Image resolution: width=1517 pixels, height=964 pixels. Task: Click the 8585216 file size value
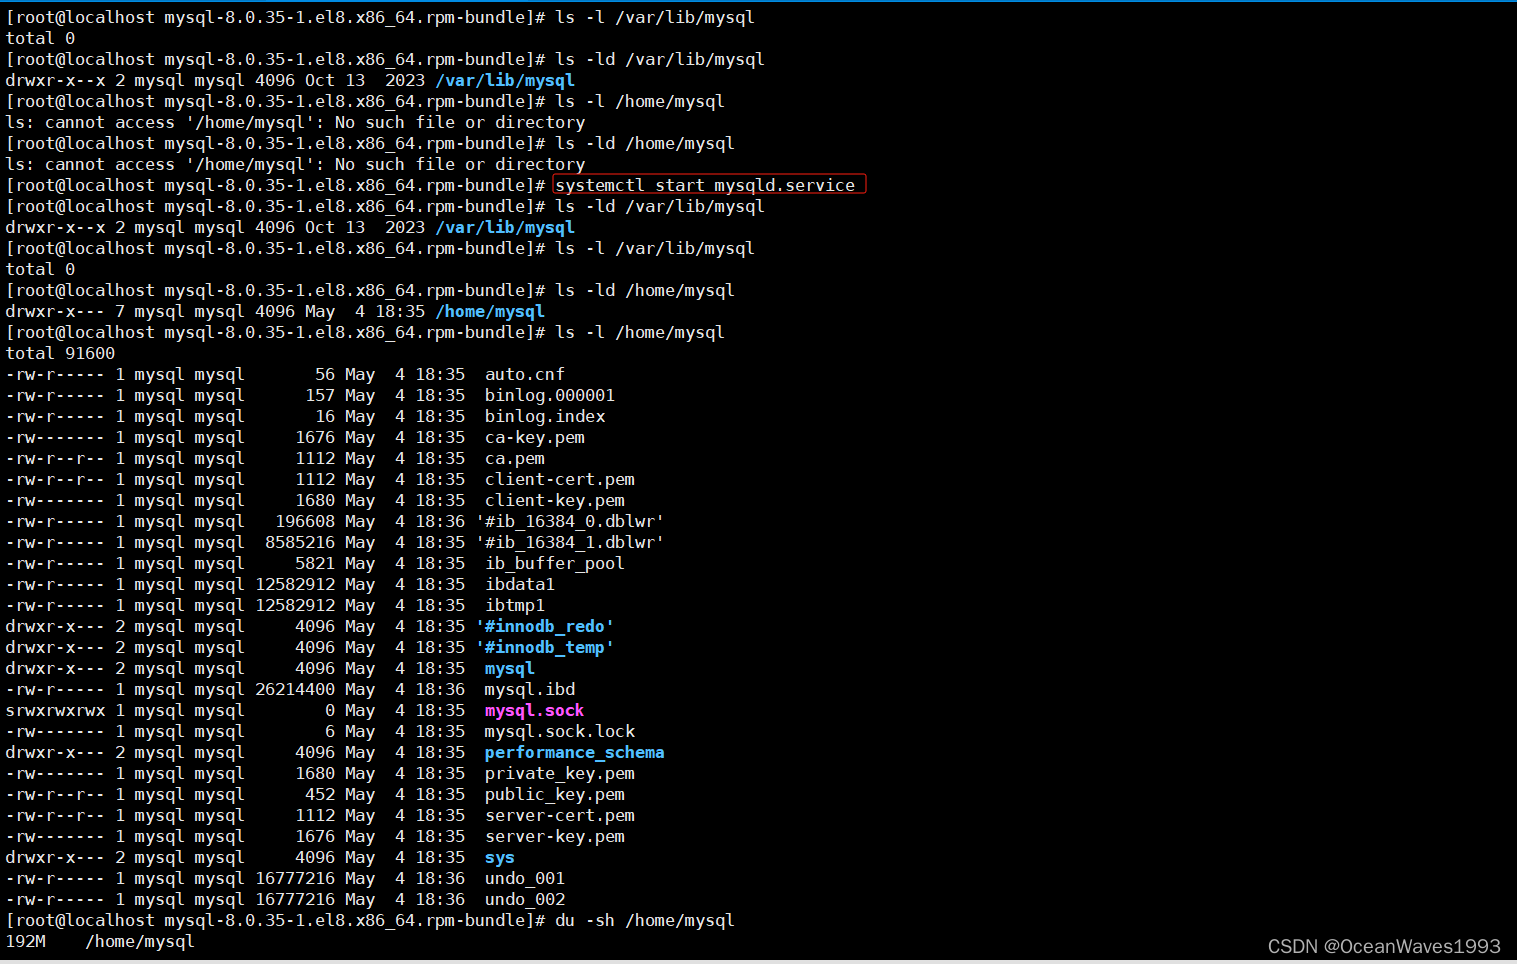pyautogui.click(x=300, y=542)
